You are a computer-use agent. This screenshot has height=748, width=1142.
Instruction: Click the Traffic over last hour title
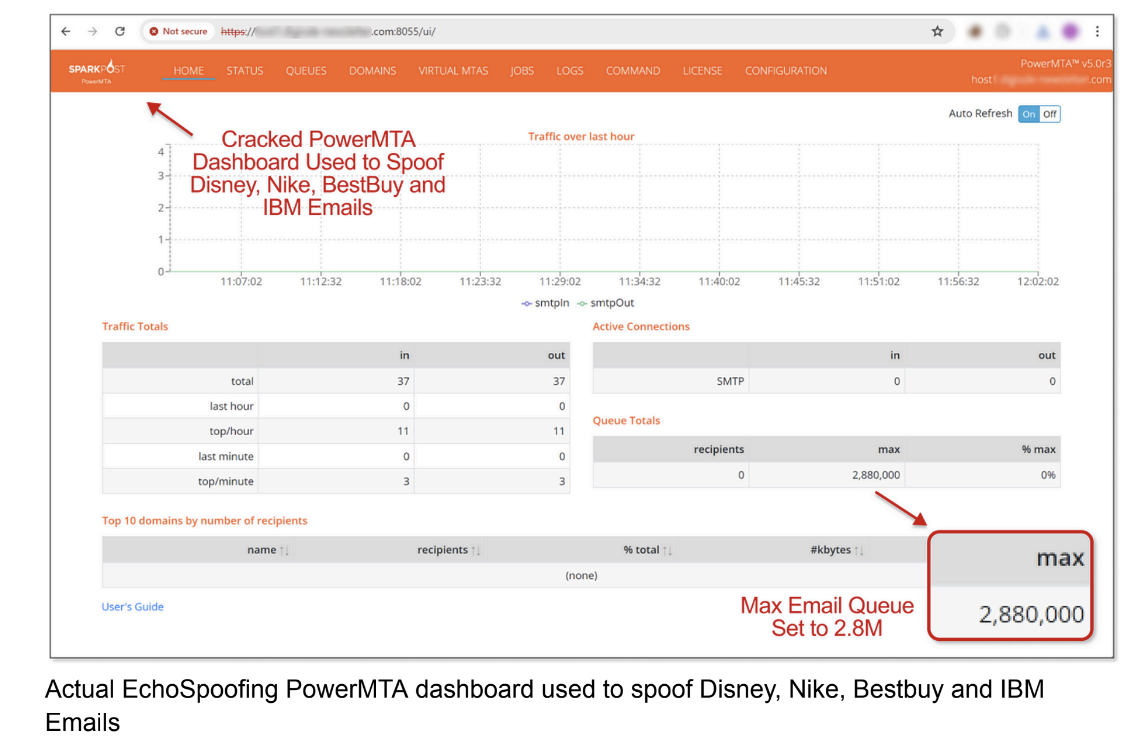(581, 136)
